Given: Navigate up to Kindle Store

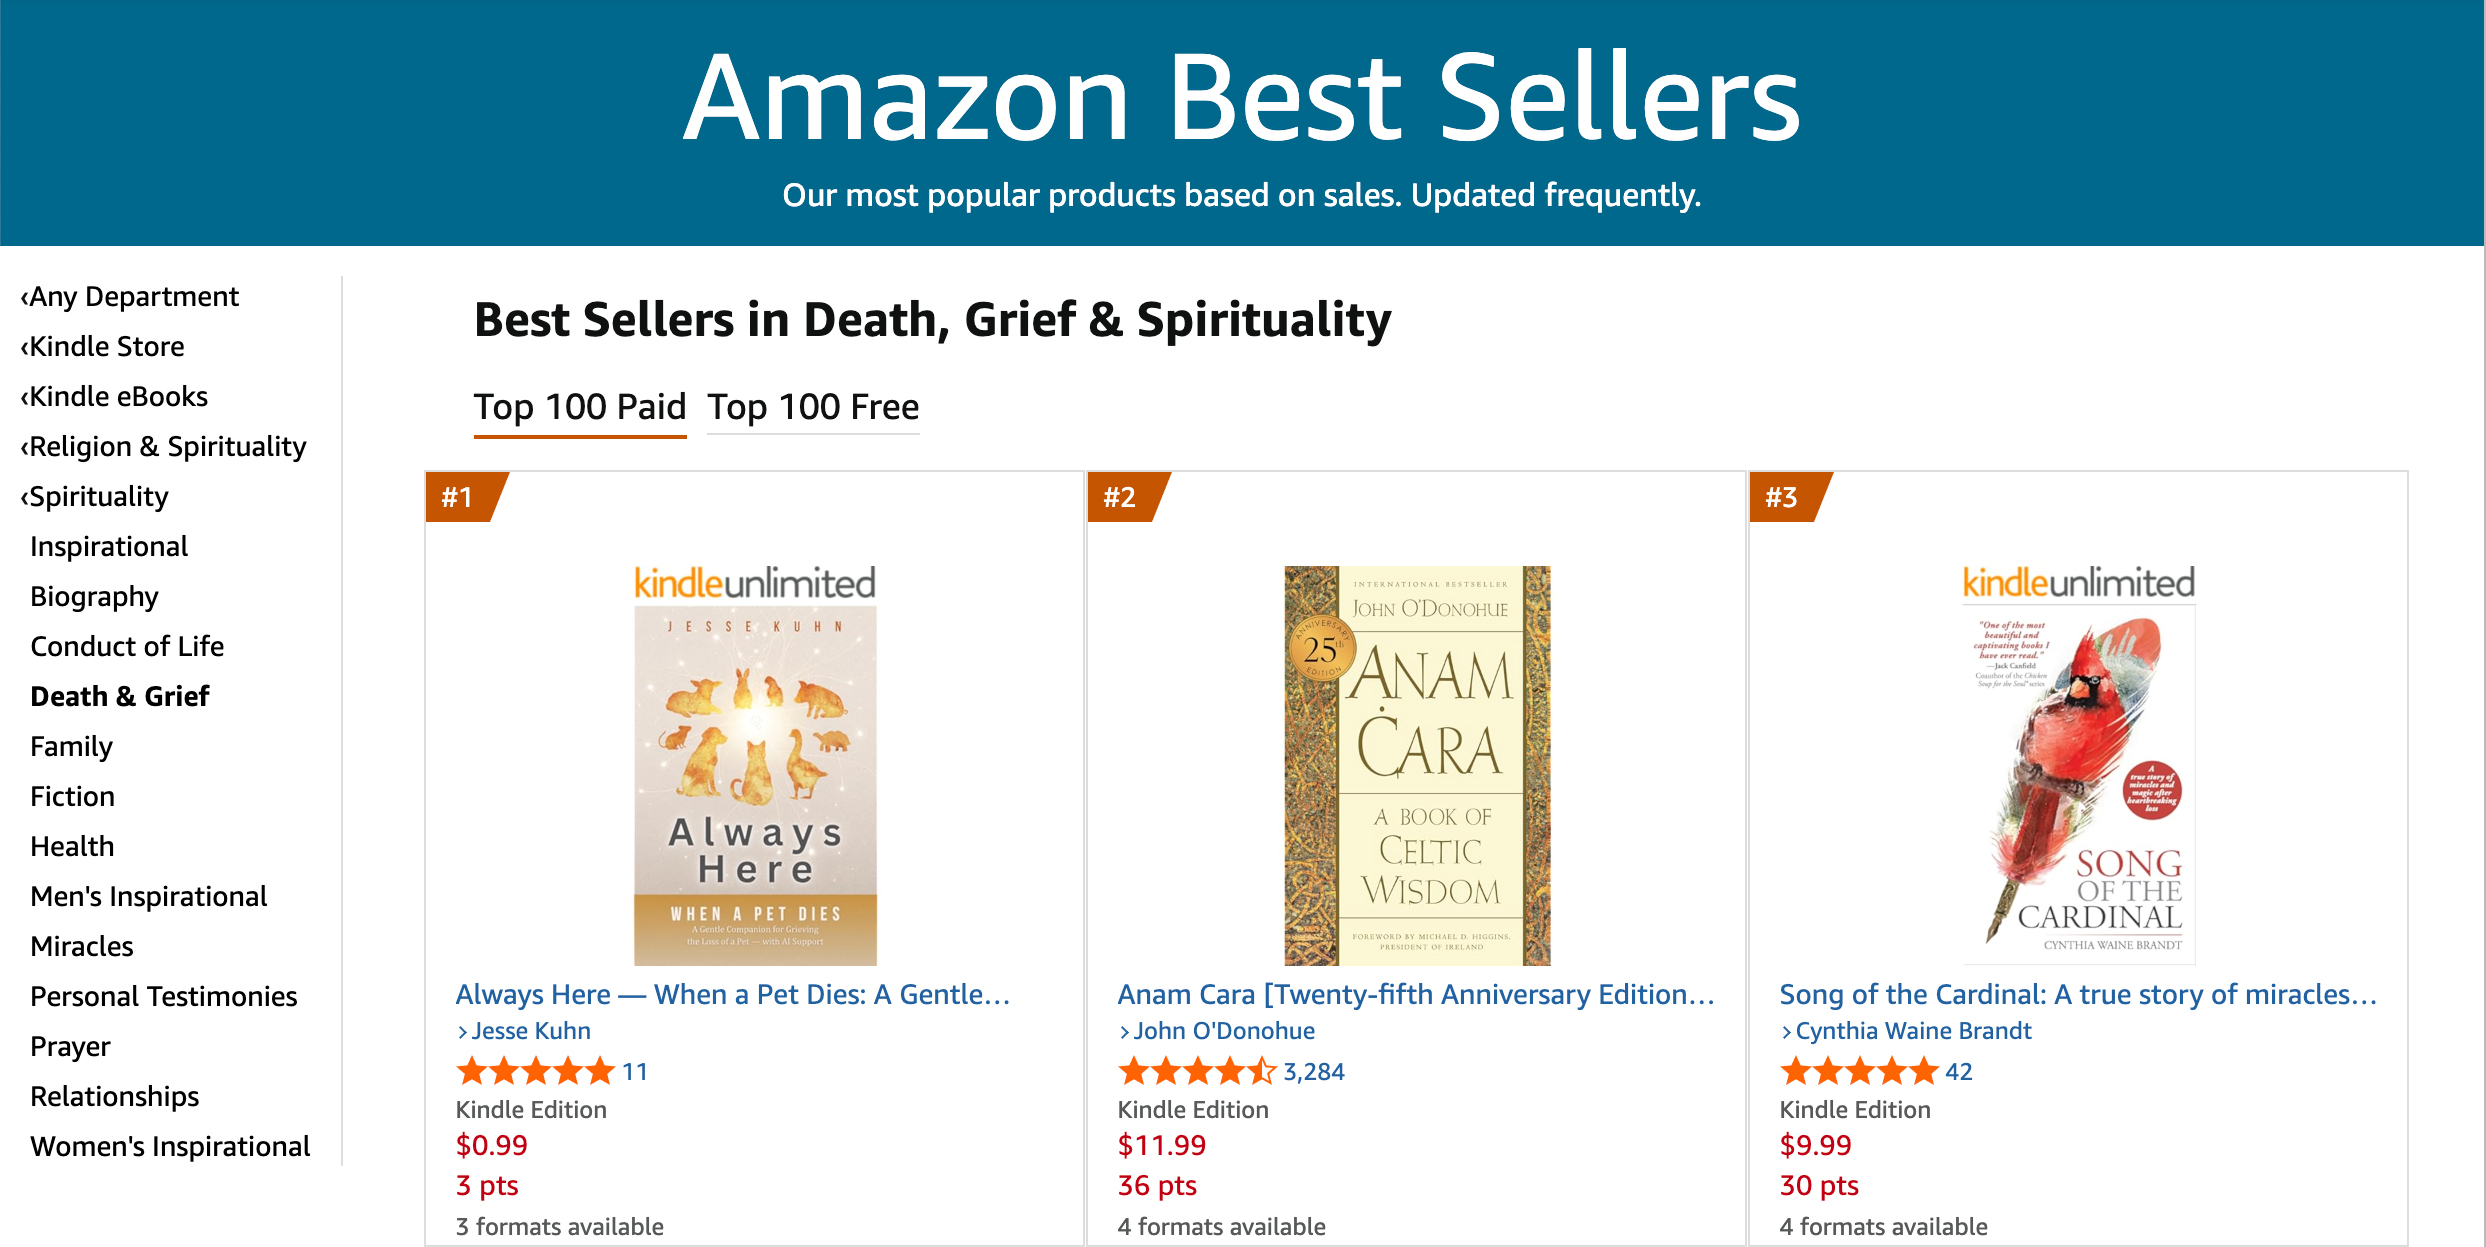Looking at the screenshot, I should point(106,347).
